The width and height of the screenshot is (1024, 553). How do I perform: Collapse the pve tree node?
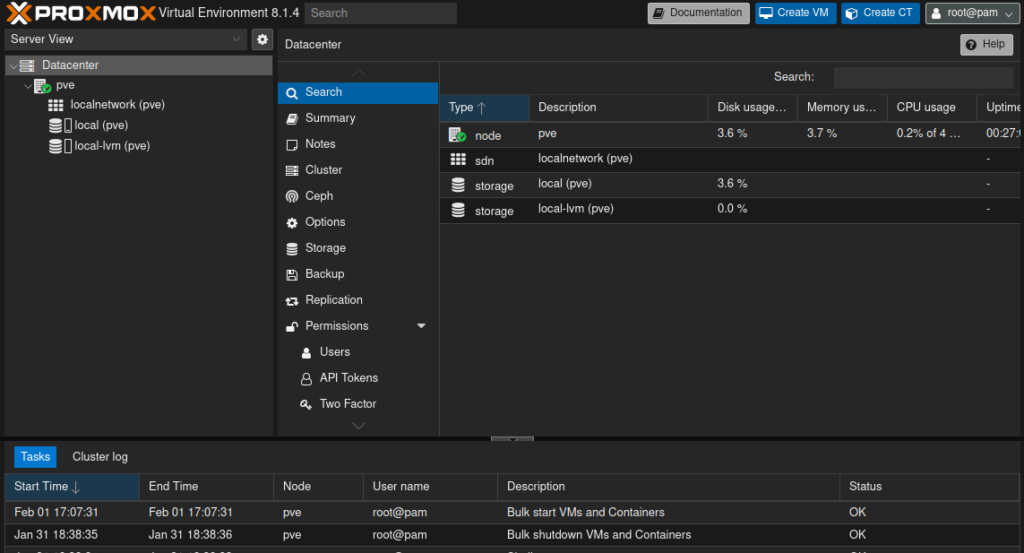(27, 86)
